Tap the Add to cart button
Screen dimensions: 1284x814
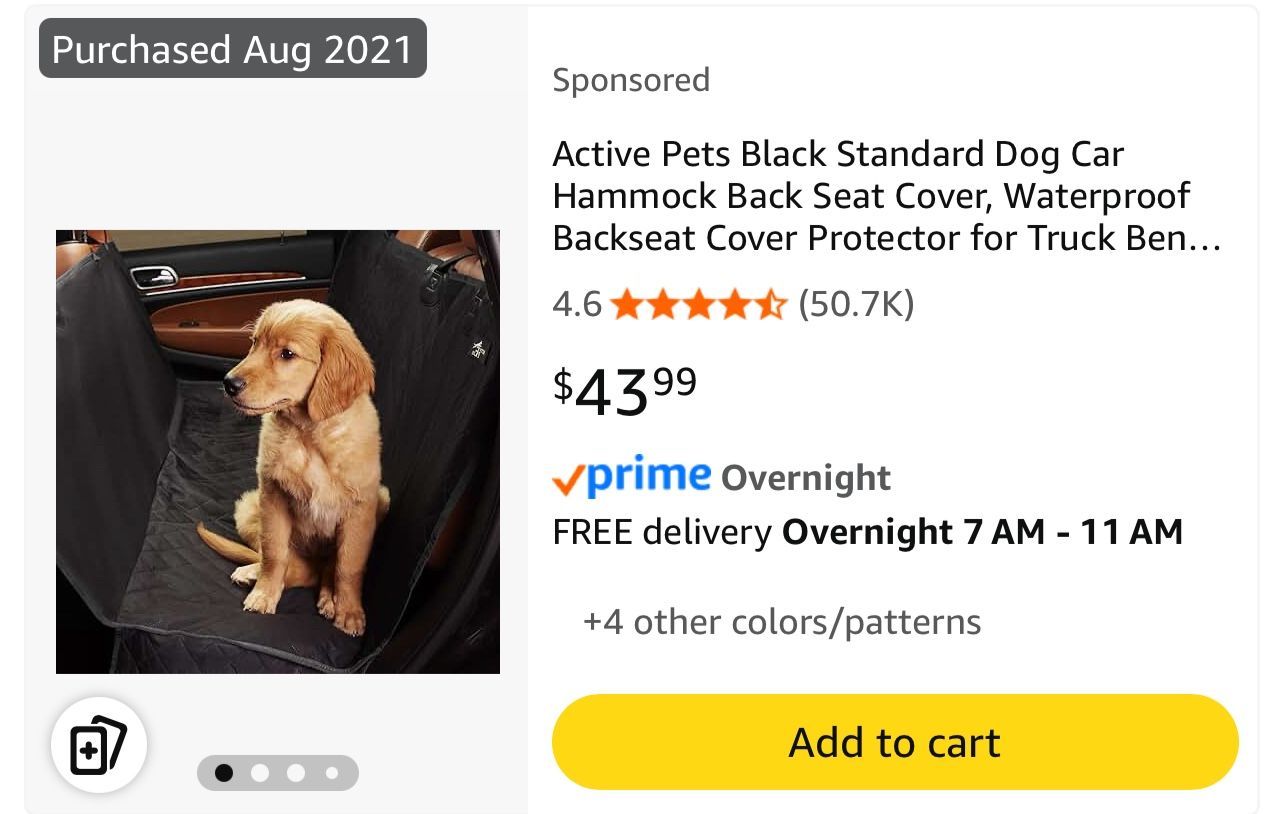[x=894, y=742]
